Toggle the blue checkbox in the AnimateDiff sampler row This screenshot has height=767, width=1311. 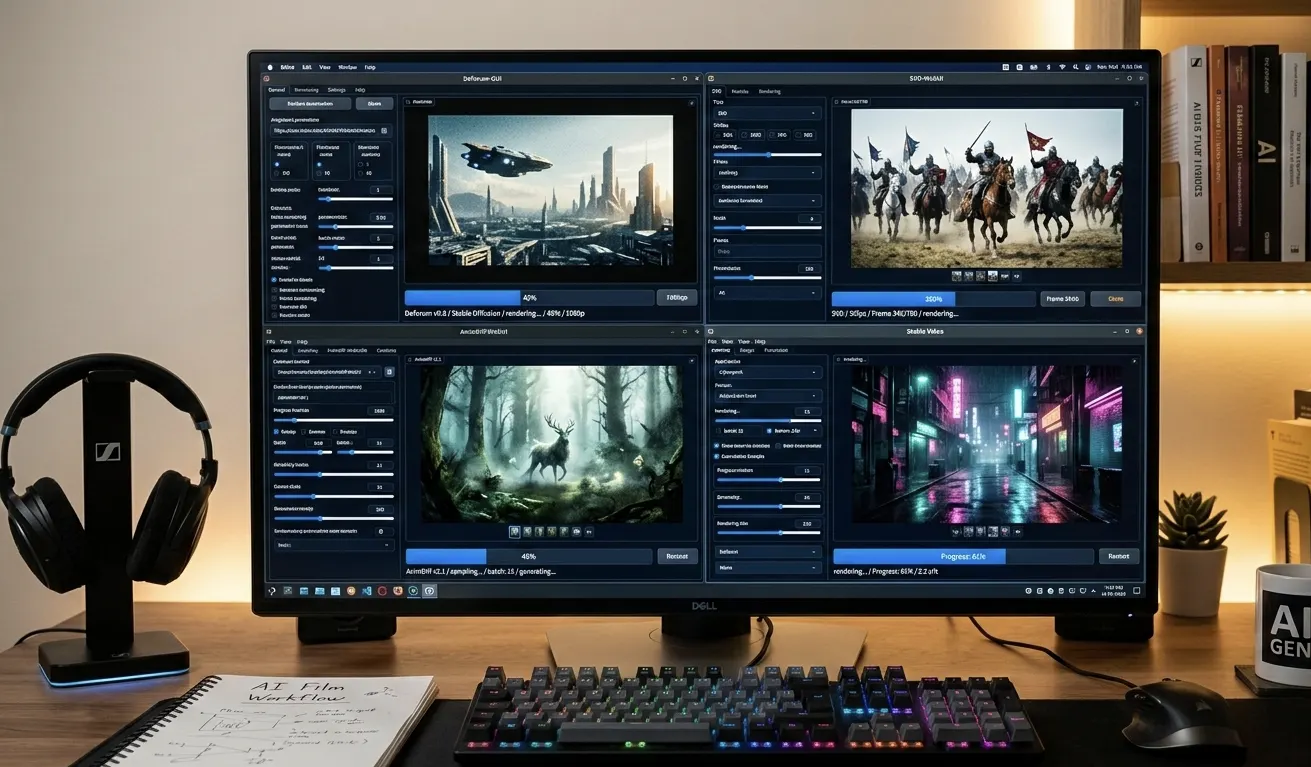tap(275, 432)
